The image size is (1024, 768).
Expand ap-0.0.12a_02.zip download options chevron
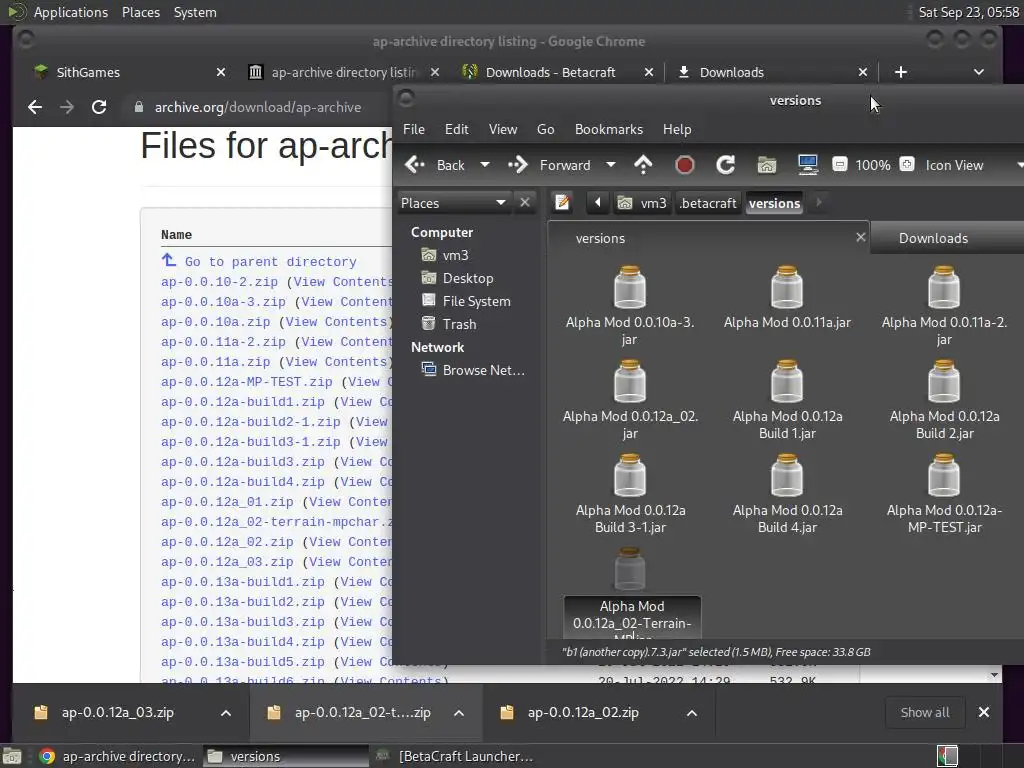[x=692, y=713]
